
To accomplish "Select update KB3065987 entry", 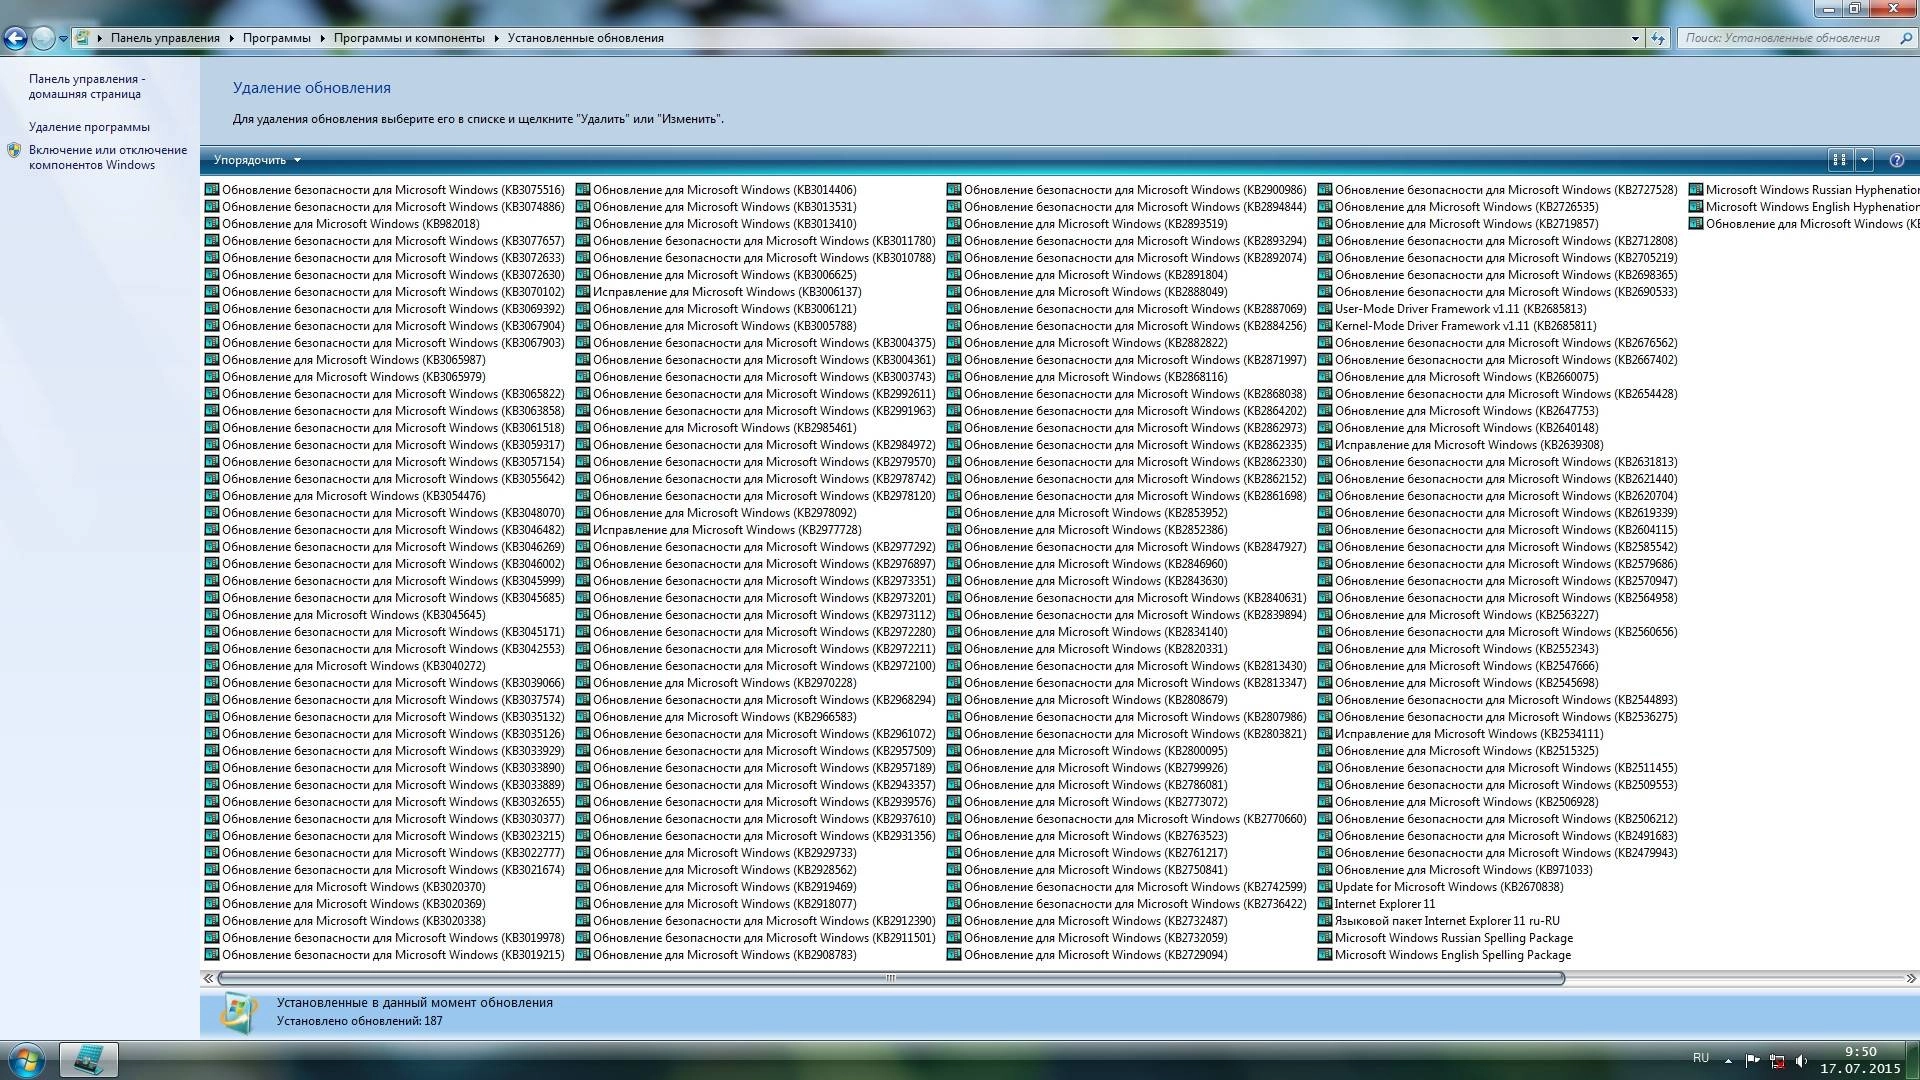I will [x=345, y=360].
